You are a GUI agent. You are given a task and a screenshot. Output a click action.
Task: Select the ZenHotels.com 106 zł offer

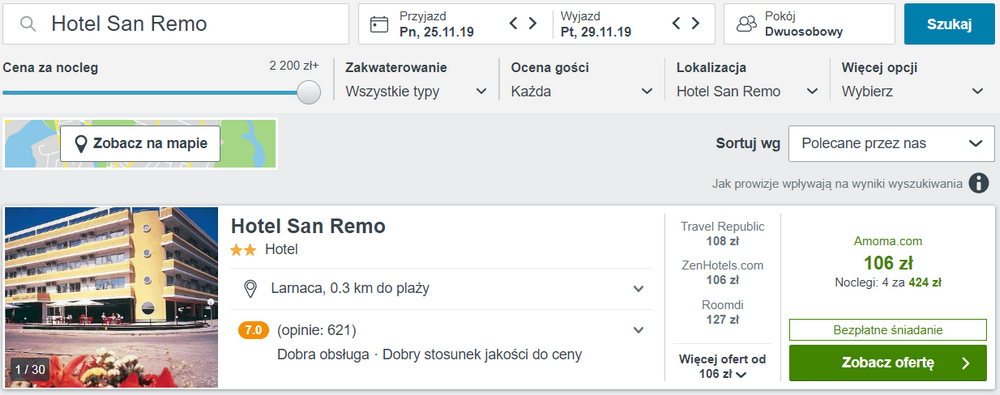coord(722,272)
